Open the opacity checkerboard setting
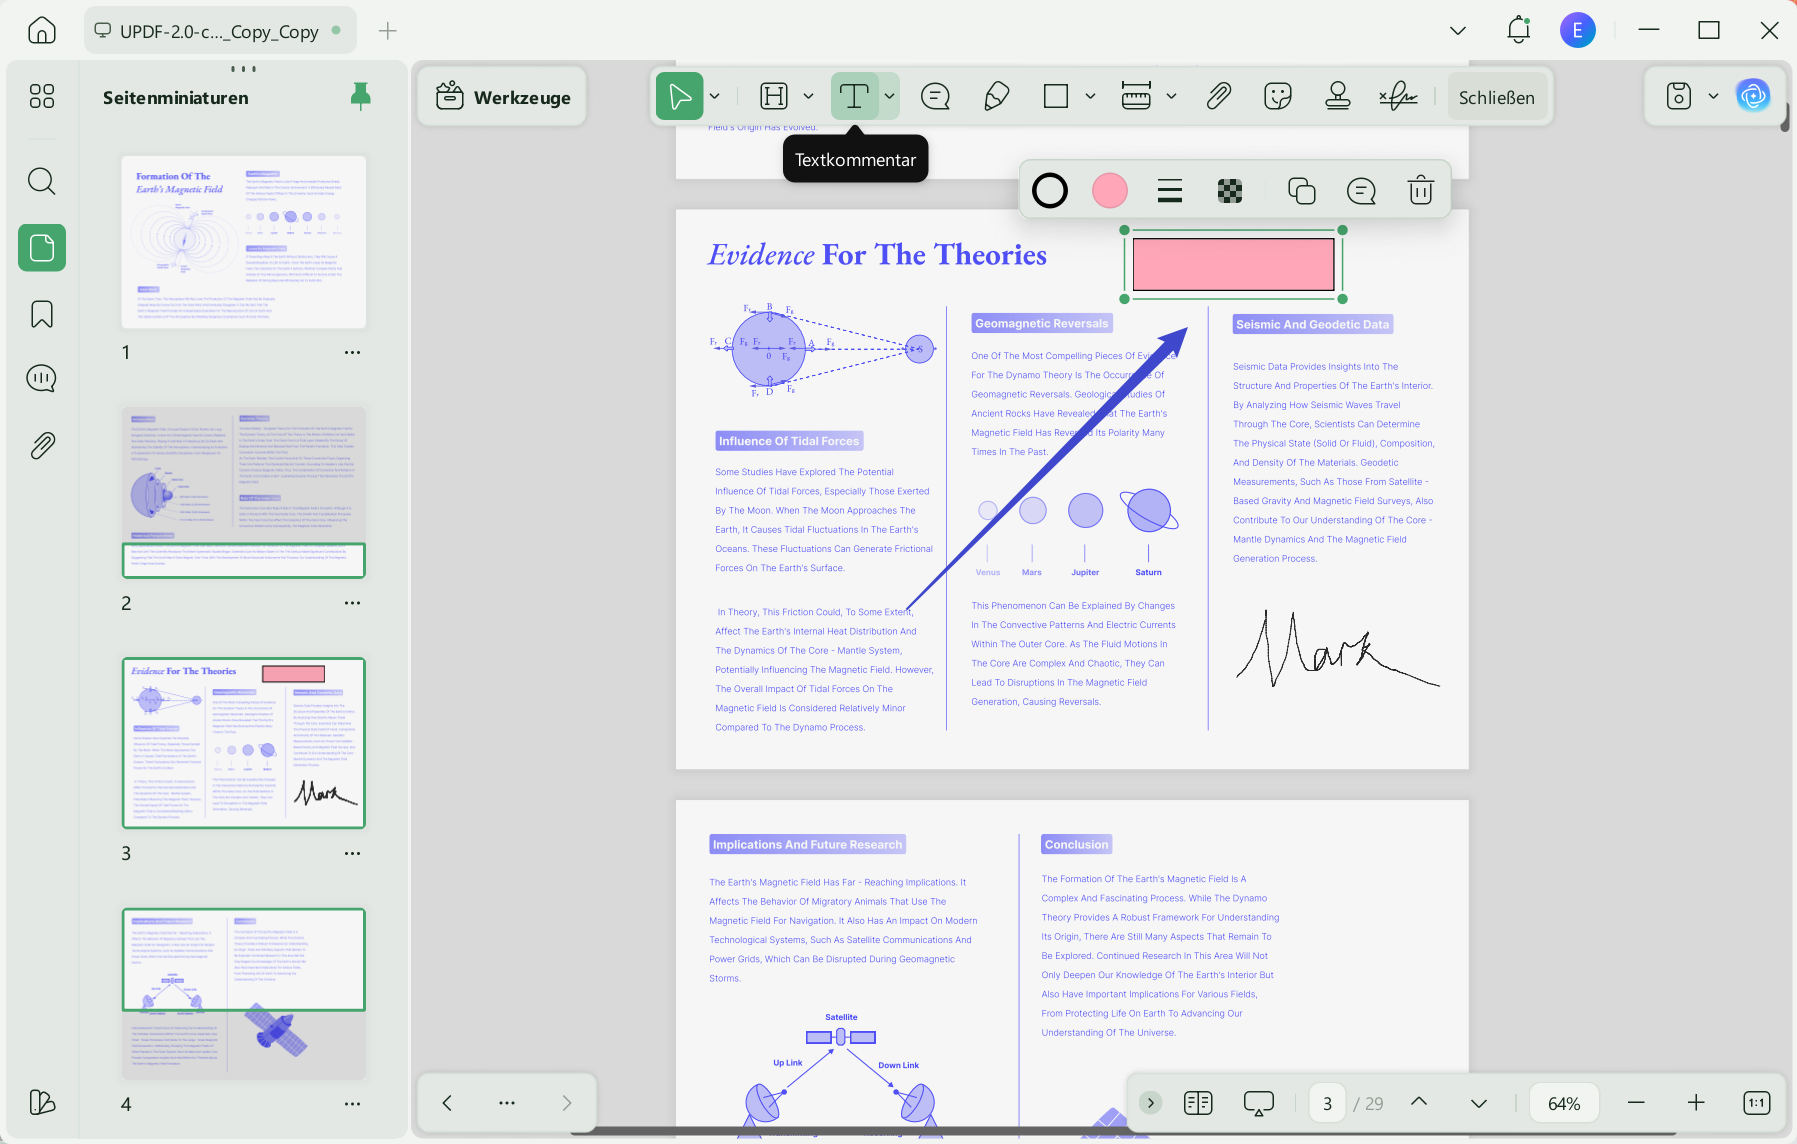This screenshot has height=1144, width=1797. (1229, 190)
